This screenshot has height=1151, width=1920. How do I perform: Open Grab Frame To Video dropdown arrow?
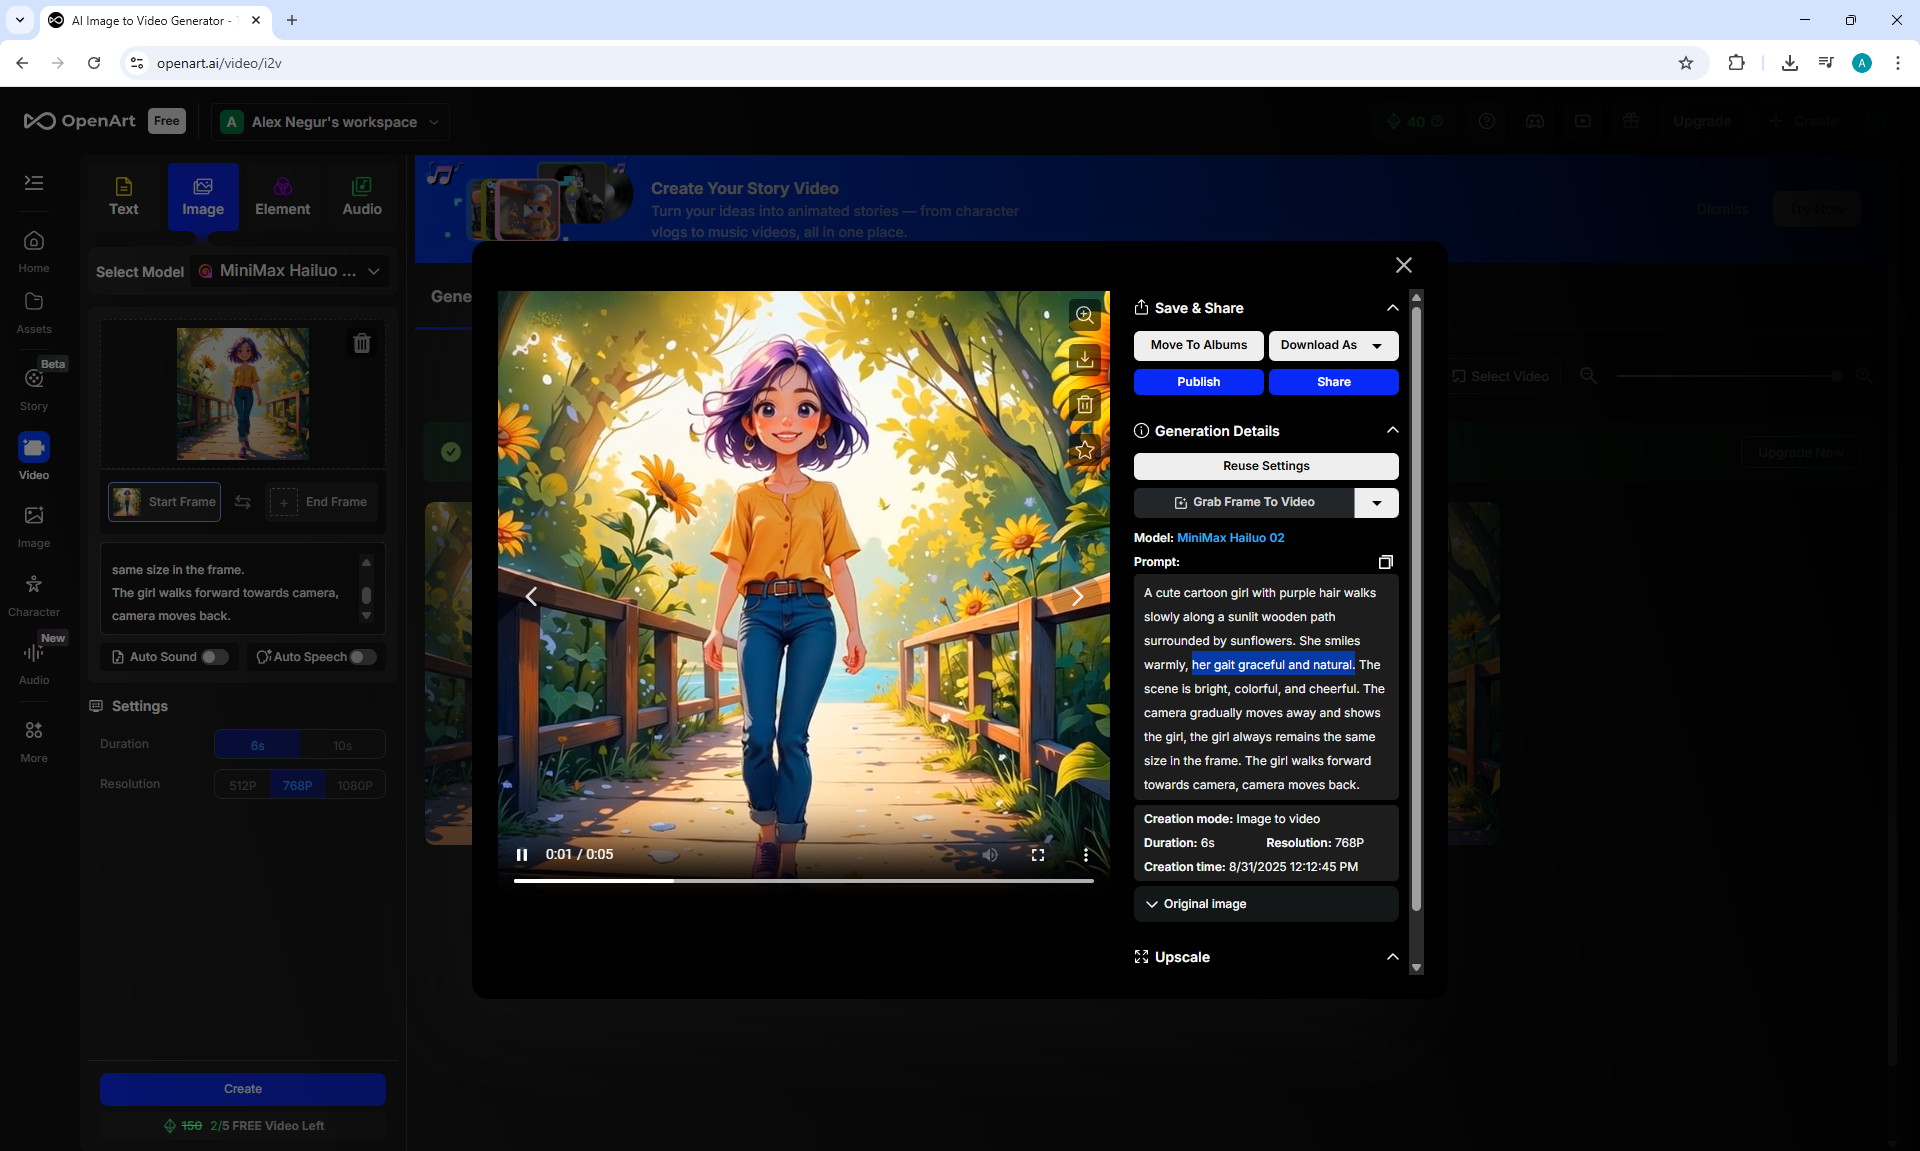pos(1376,503)
